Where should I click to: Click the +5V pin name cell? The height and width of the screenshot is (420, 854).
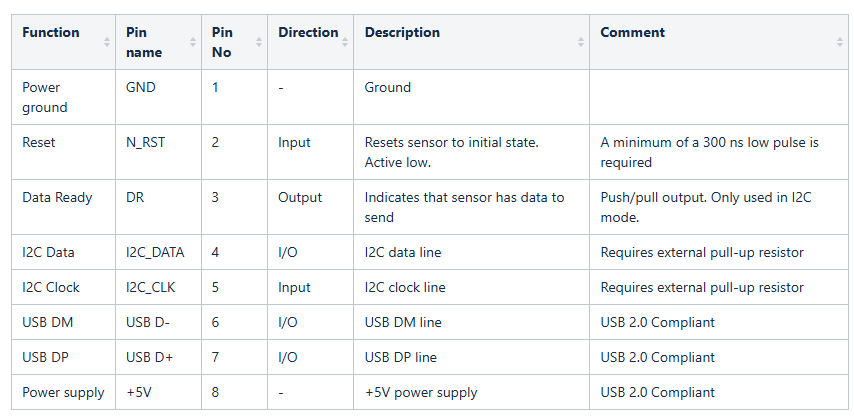[141, 392]
